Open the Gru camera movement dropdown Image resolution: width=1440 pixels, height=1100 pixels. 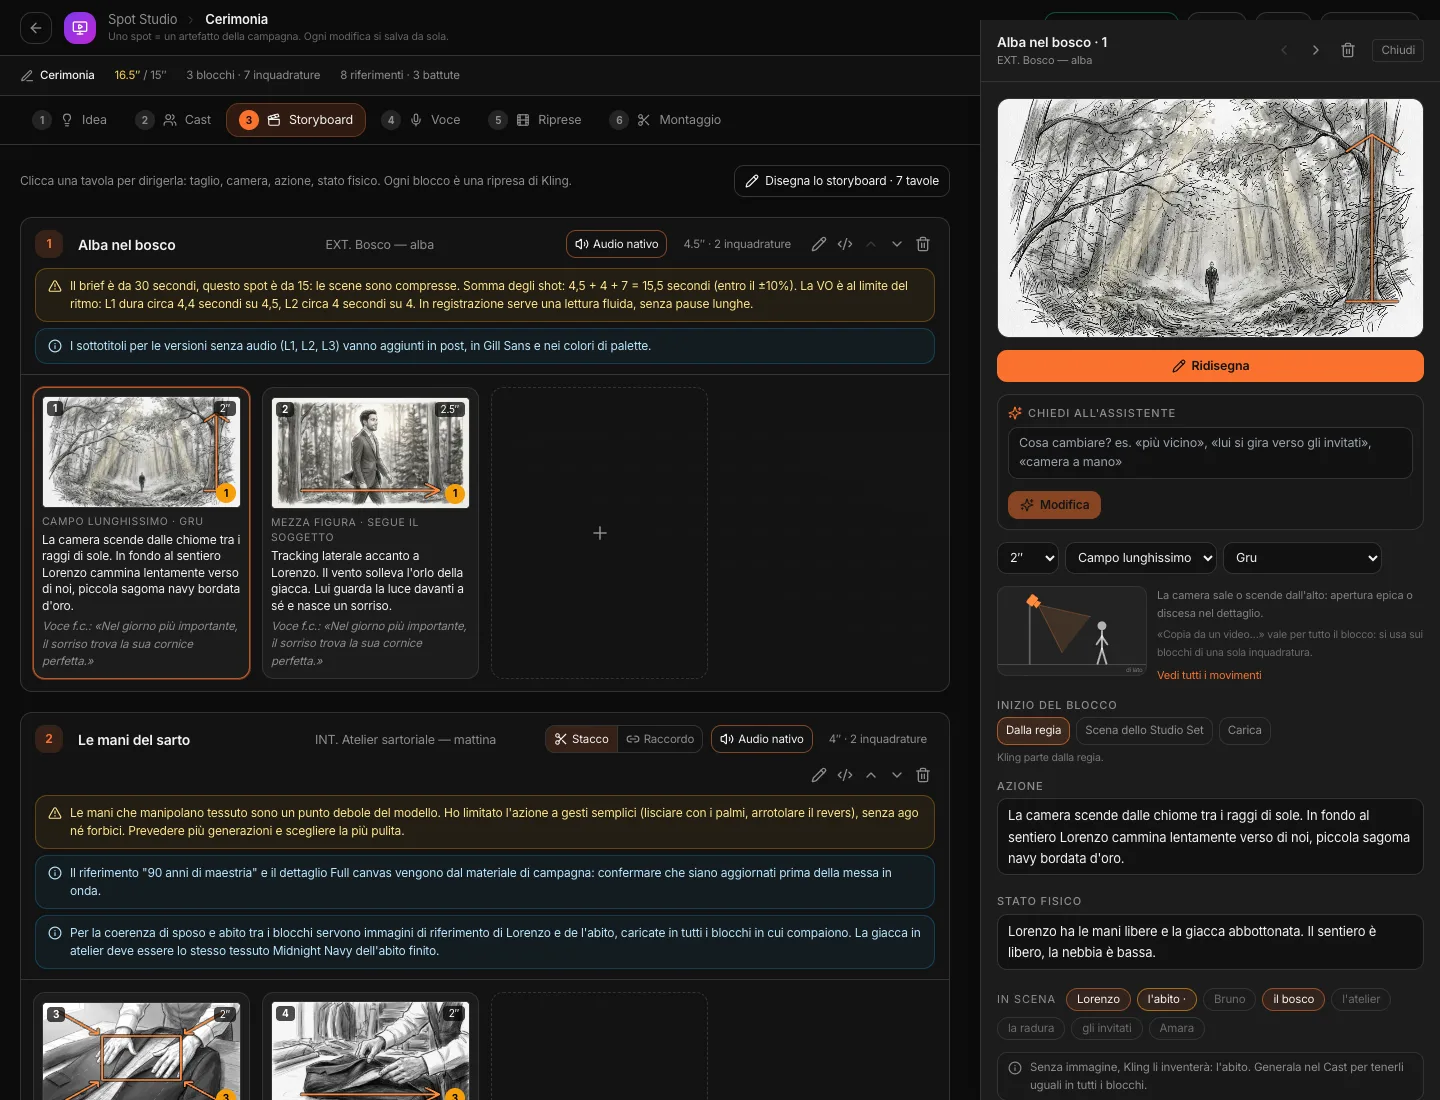pyautogui.click(x=1302, y=558)
